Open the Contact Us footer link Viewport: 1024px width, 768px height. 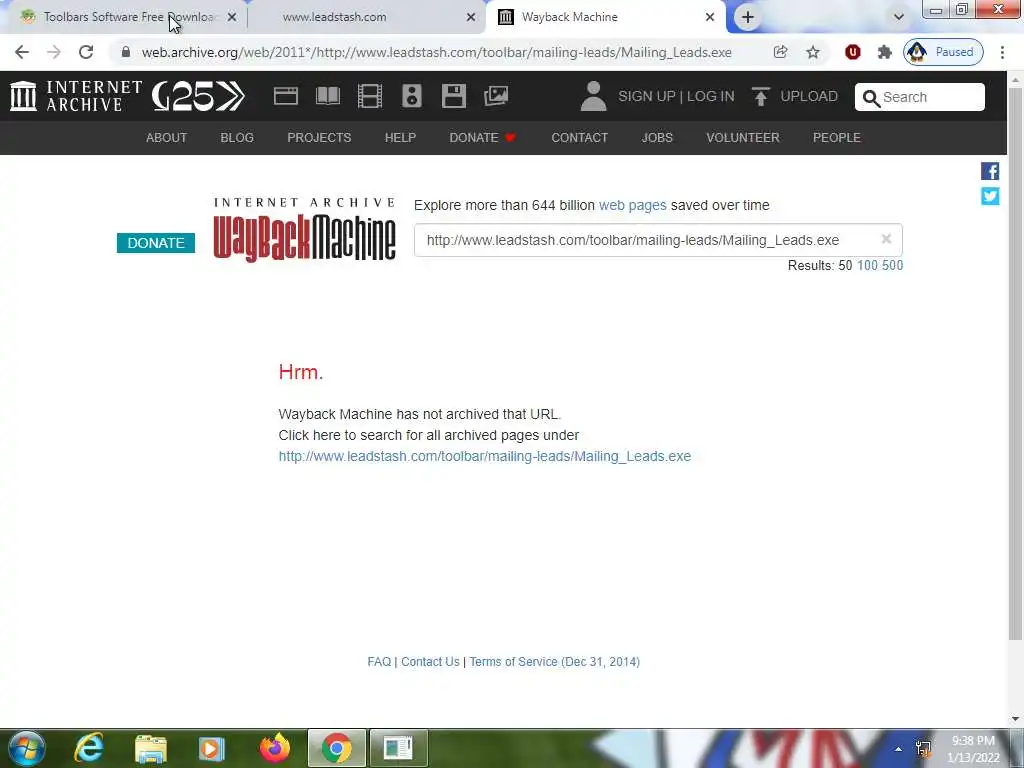tap(430, 662)
